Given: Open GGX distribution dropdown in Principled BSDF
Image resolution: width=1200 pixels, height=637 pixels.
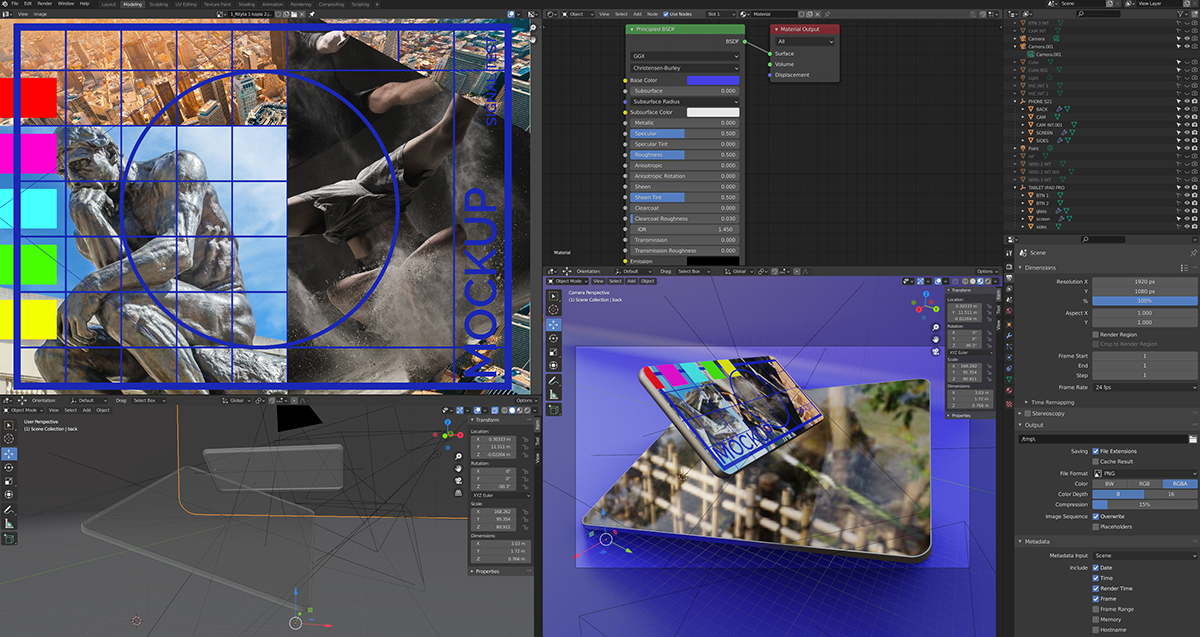Looking at the screenshot, I should (x=685, y=57).
